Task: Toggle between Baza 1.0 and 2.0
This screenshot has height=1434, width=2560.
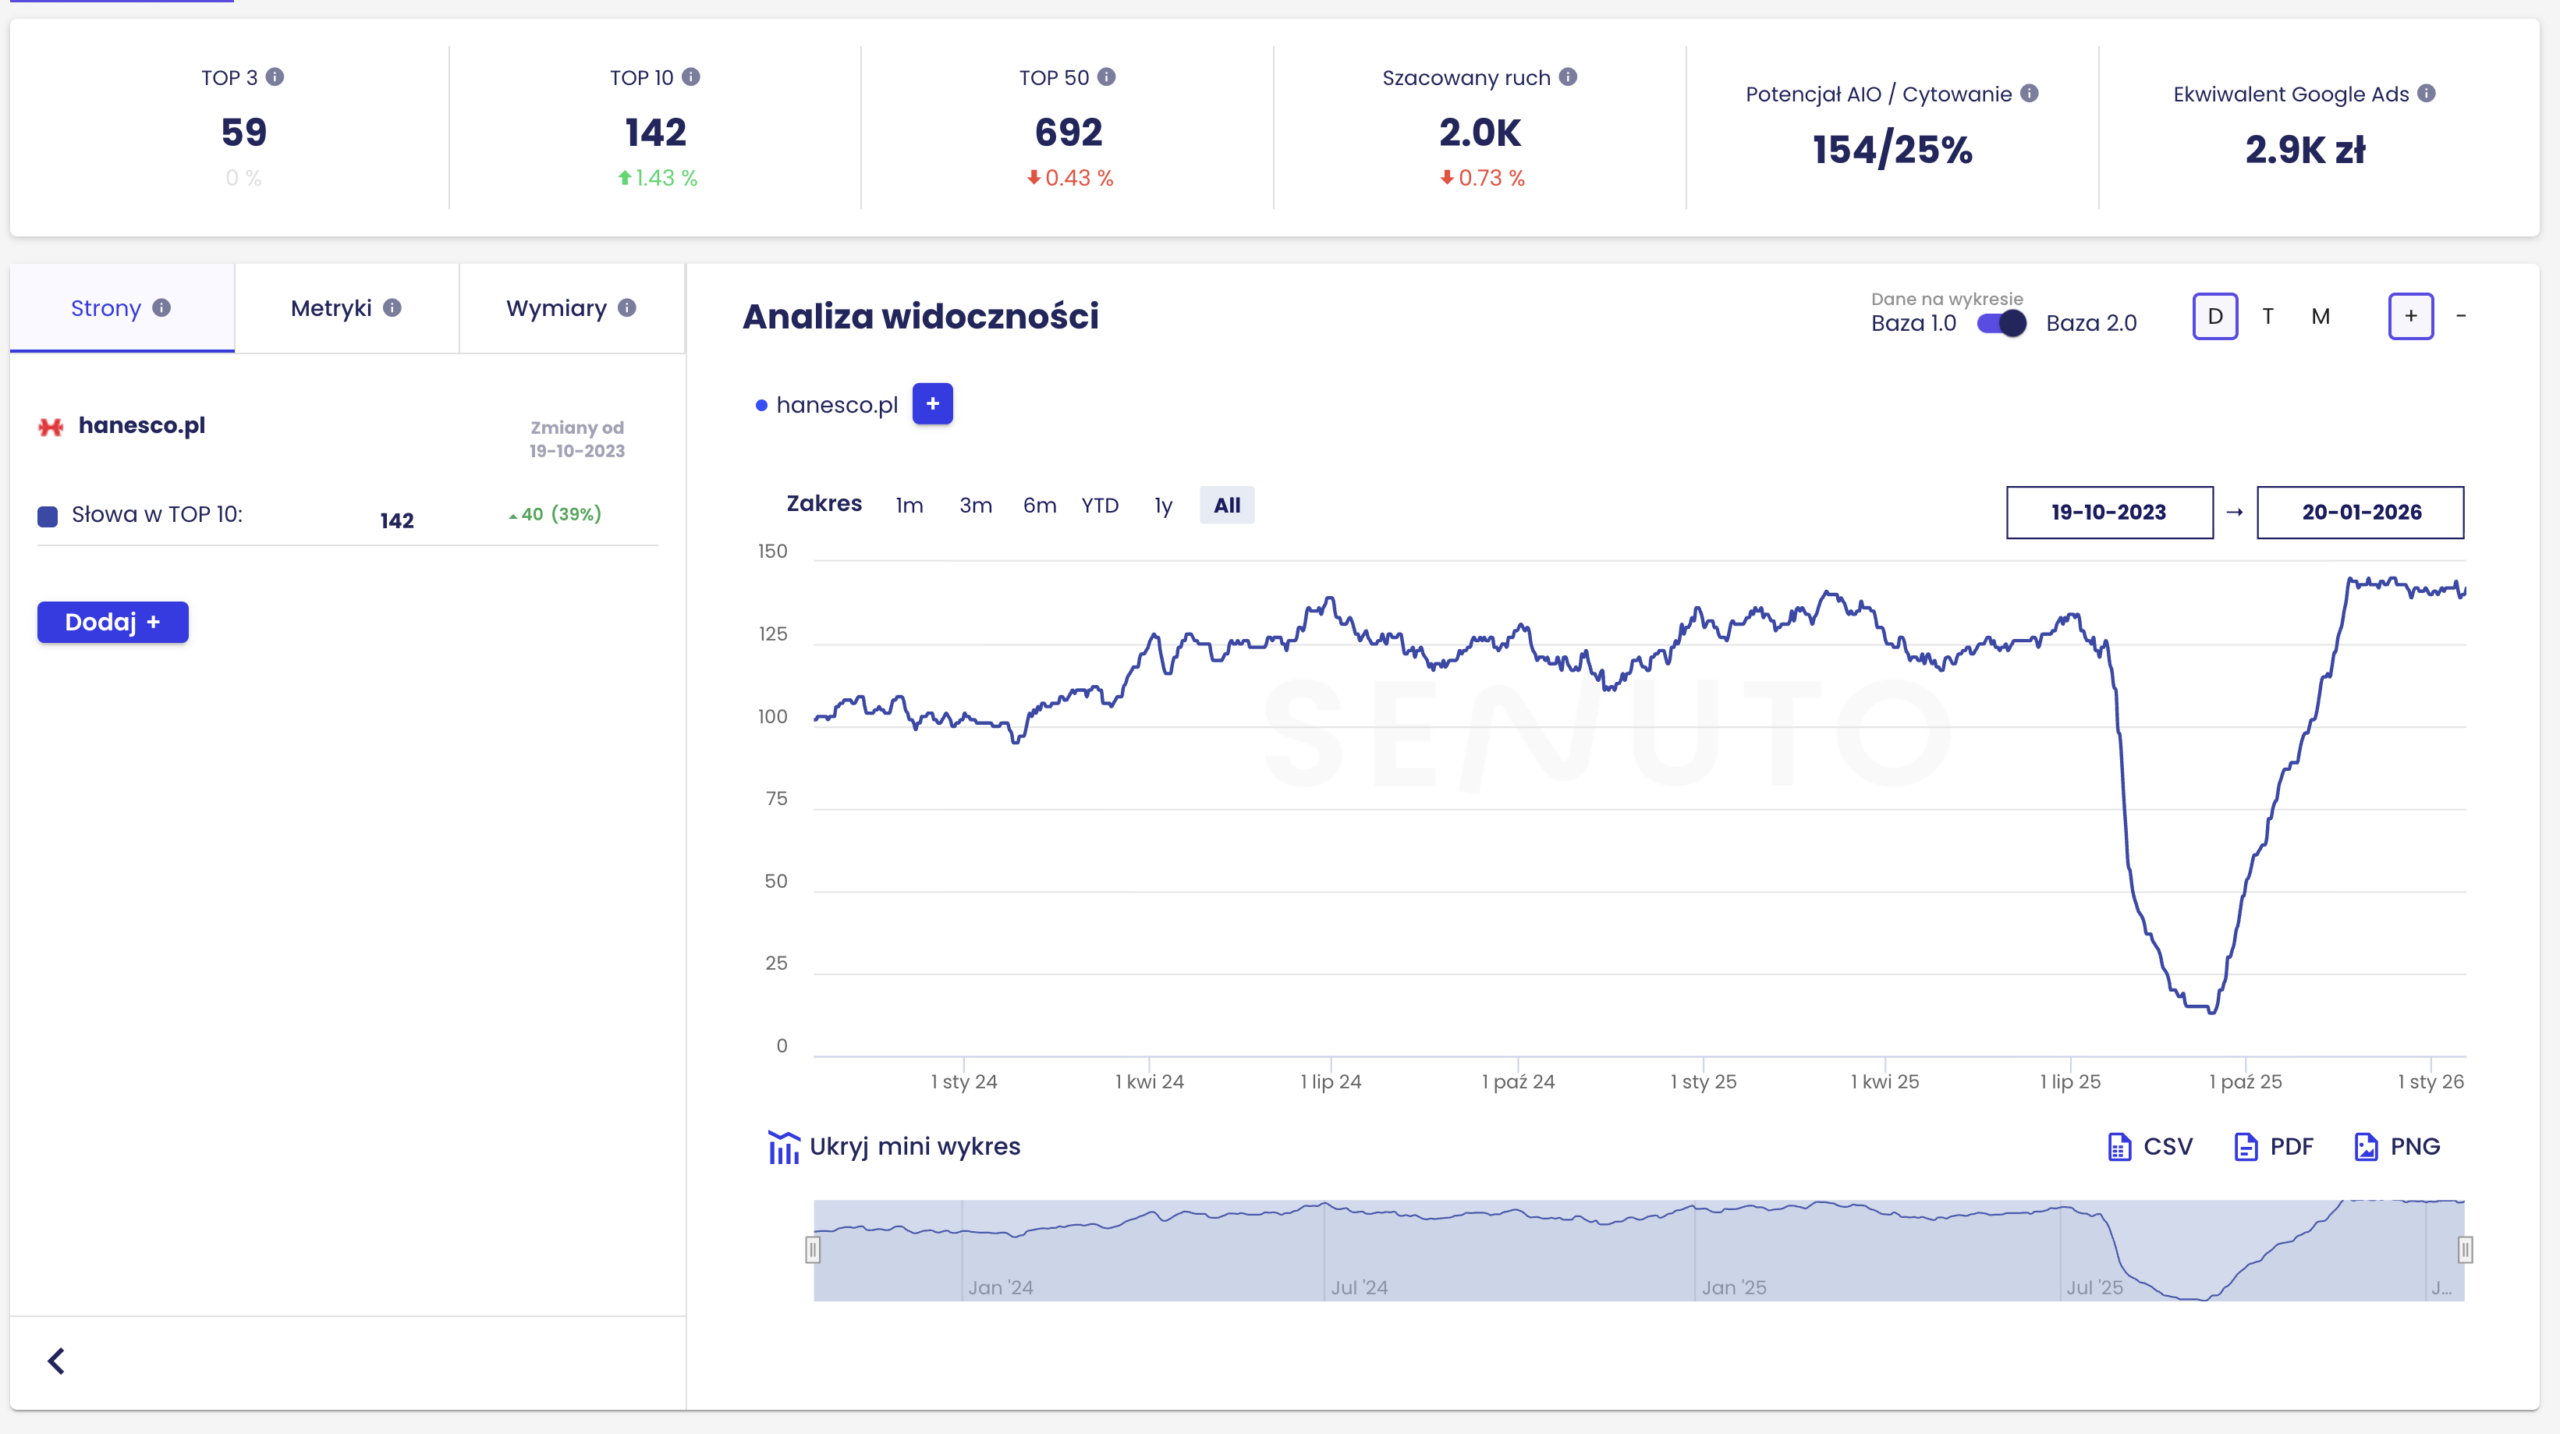Action: point(2001,323)
